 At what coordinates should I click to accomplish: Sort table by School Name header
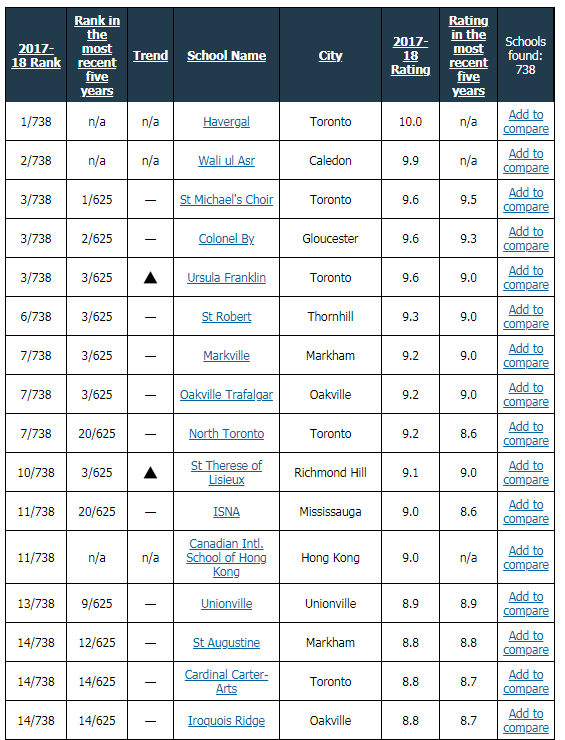point(227,56)
